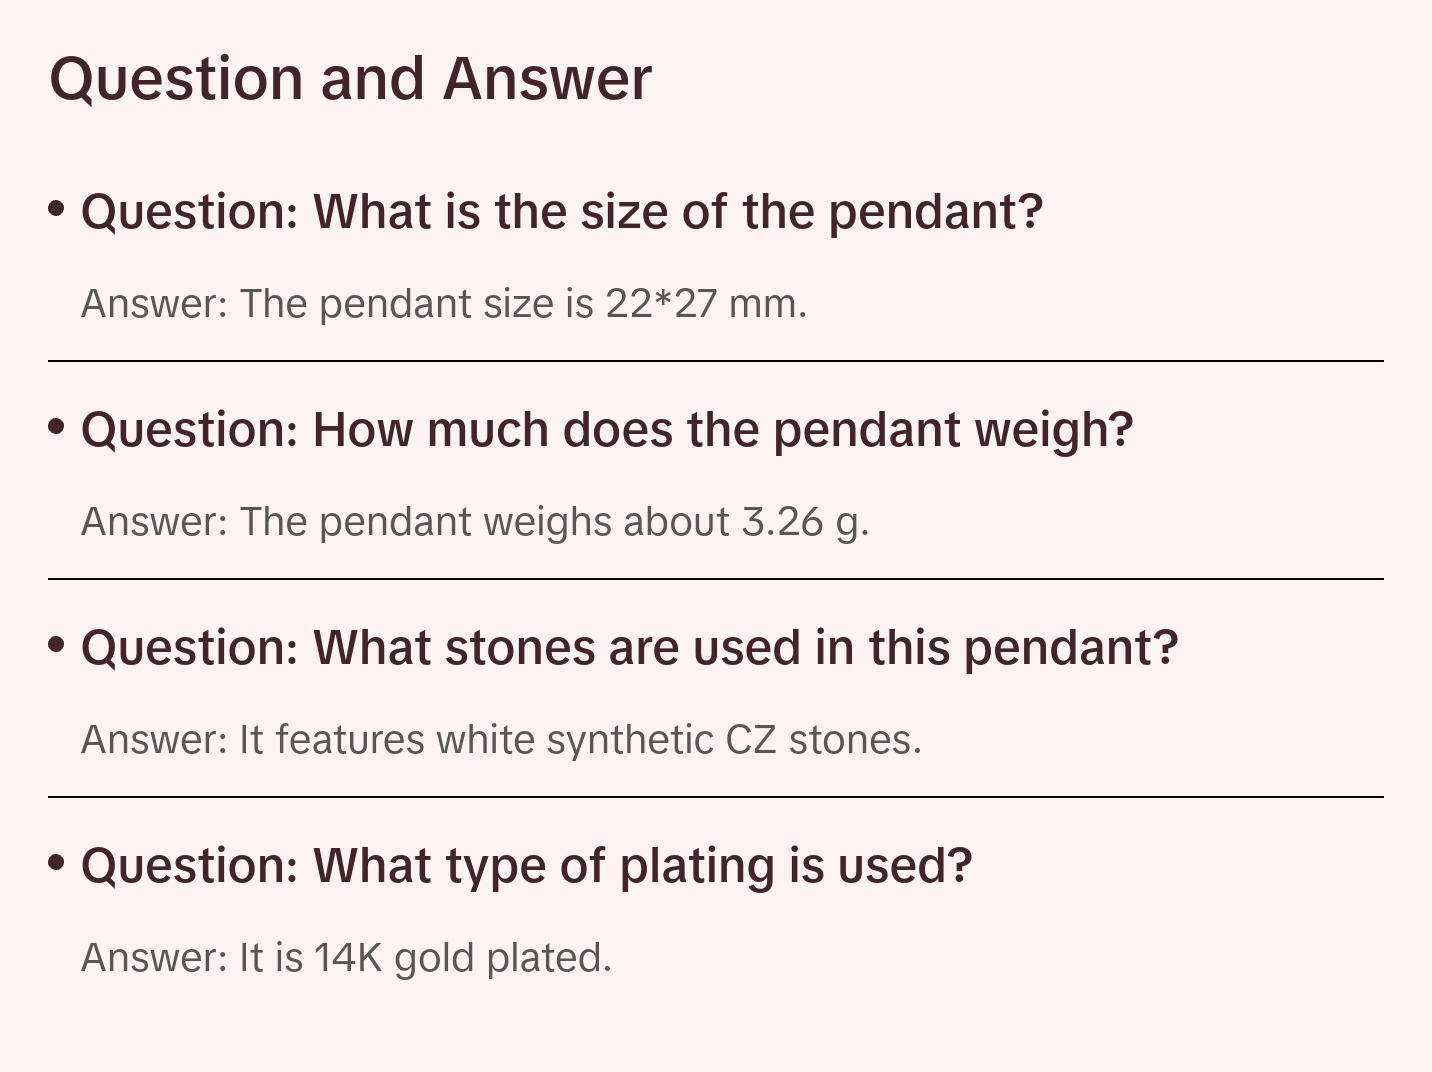The height and width of the screenshot is (1072, 1432).
Task: Click the bullet before the plating question
Action: pos(57,862)
